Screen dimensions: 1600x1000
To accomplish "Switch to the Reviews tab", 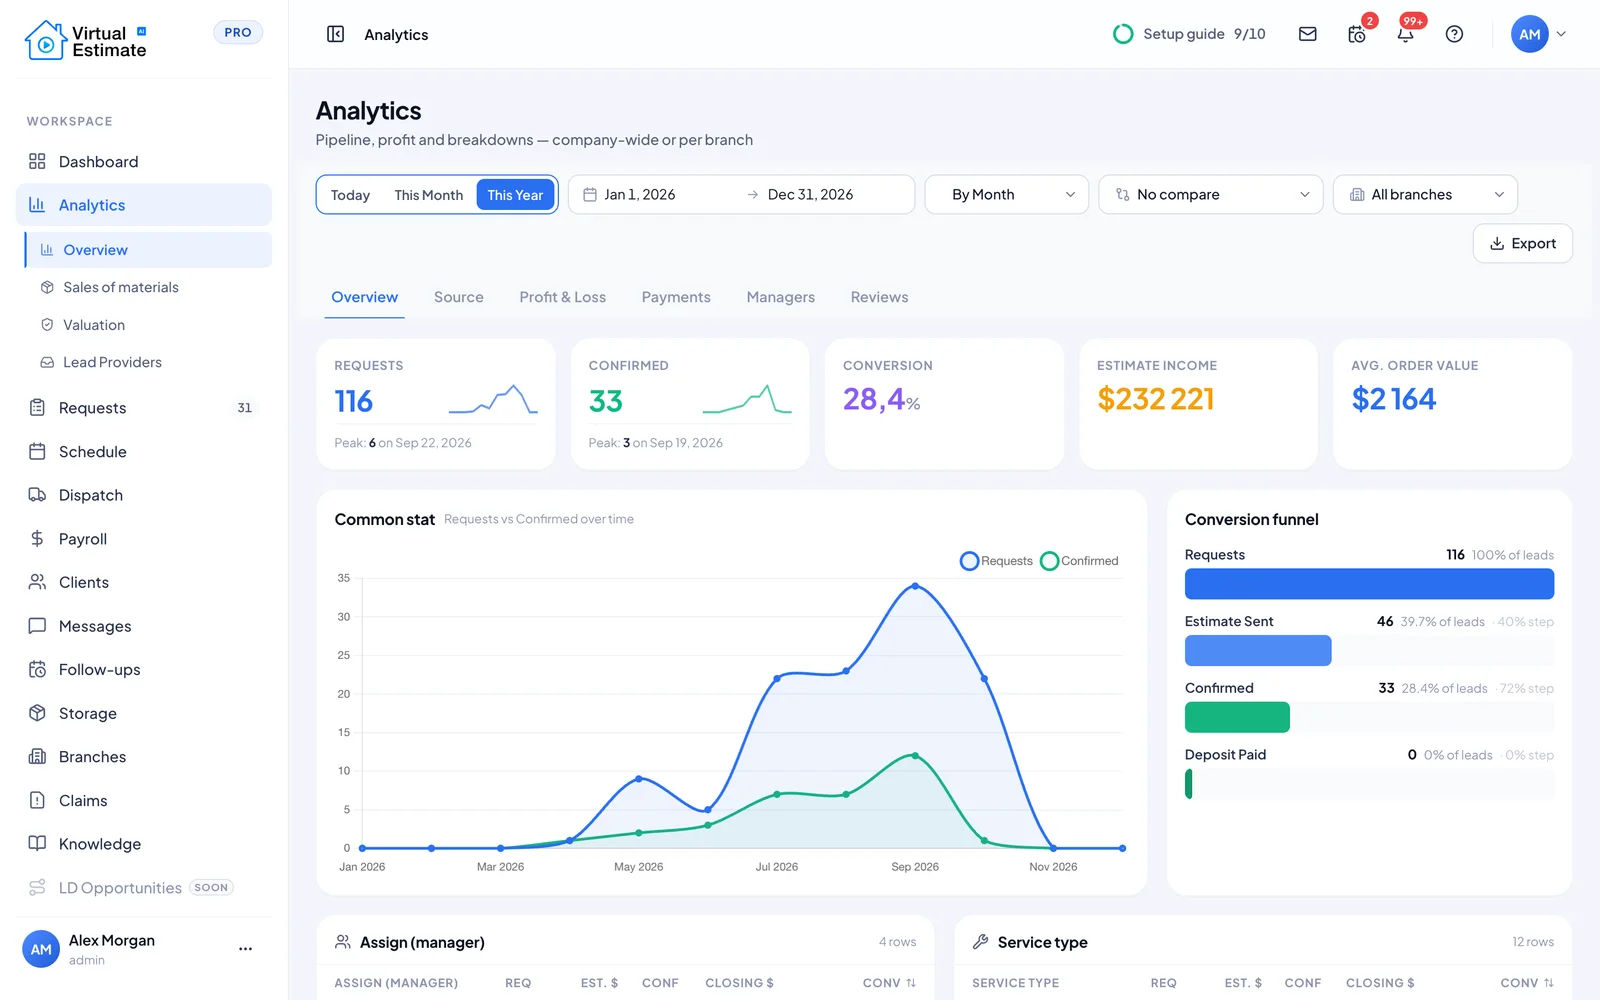I will [880, 297].
